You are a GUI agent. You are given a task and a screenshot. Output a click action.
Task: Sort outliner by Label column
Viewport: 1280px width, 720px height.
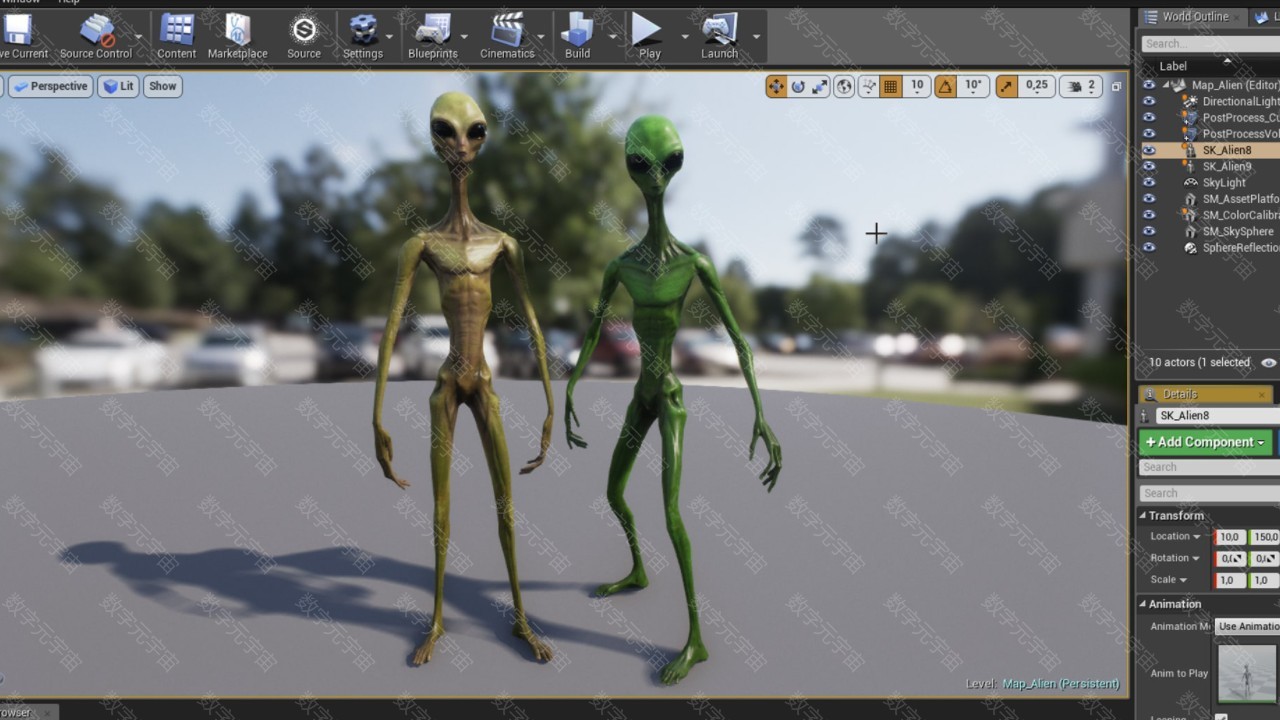pos(1173,66)
